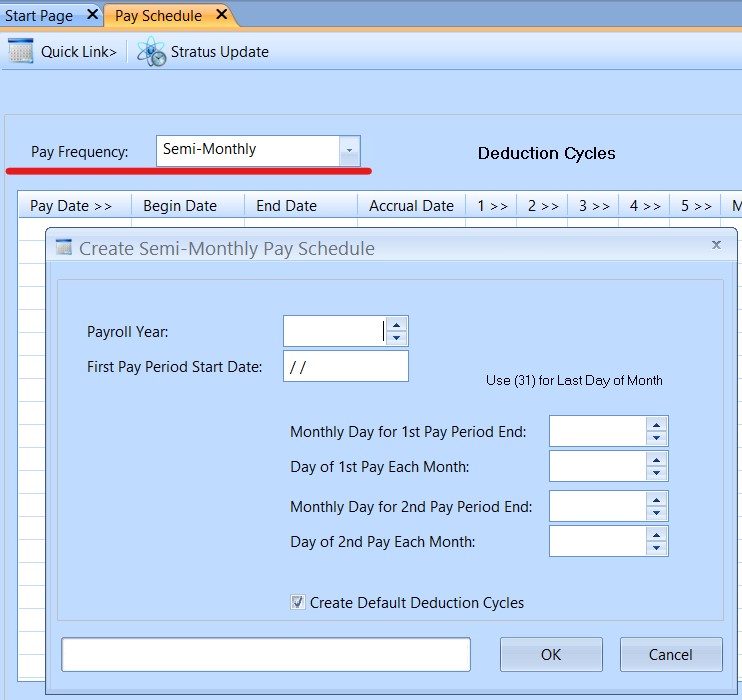Click deduction cycle 4 >> column header
Screen dimensions: 742x700
(645, 206)
